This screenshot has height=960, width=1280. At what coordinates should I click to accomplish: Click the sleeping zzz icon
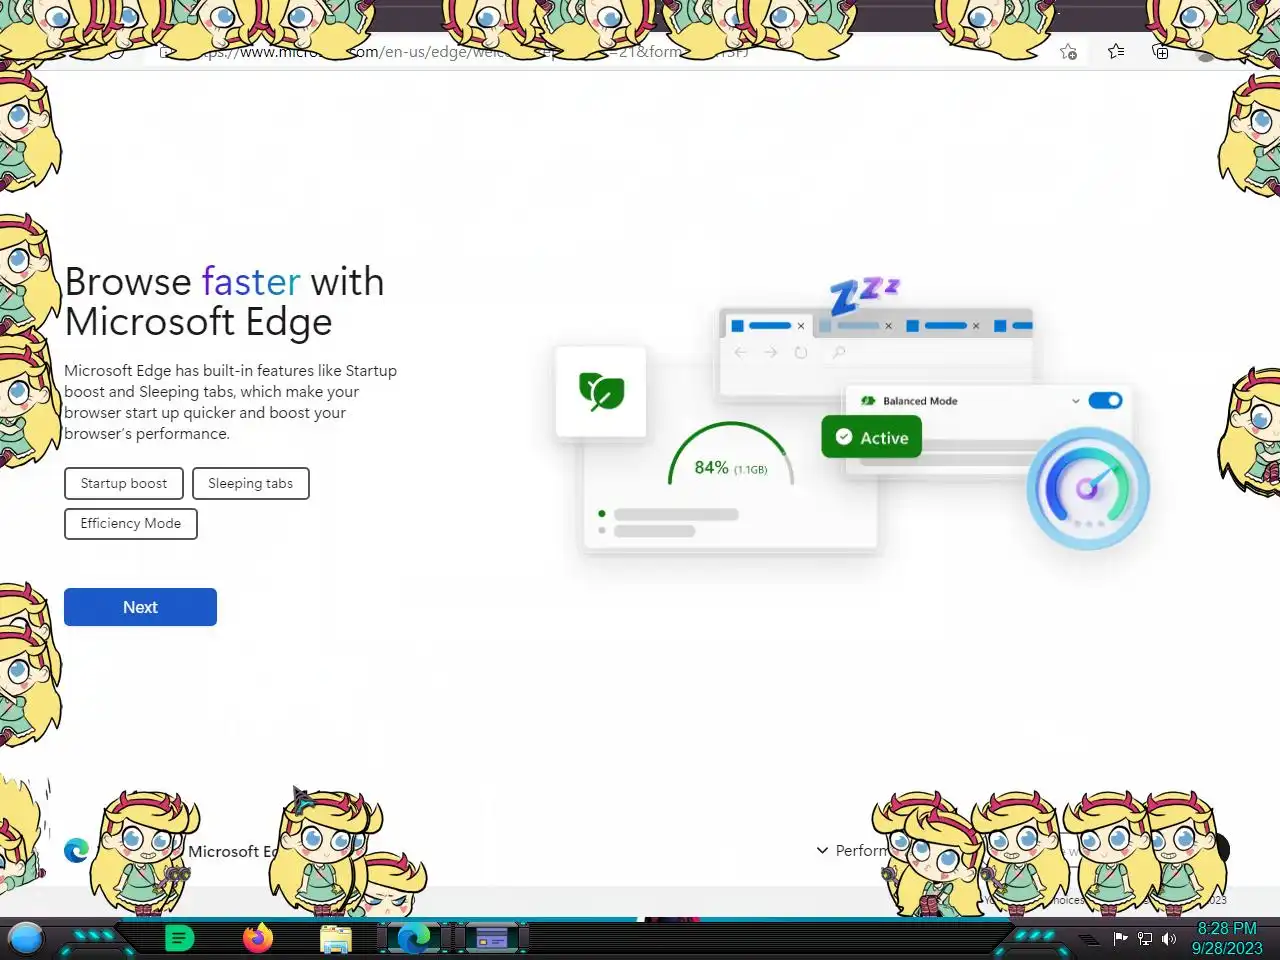[864, 296]
